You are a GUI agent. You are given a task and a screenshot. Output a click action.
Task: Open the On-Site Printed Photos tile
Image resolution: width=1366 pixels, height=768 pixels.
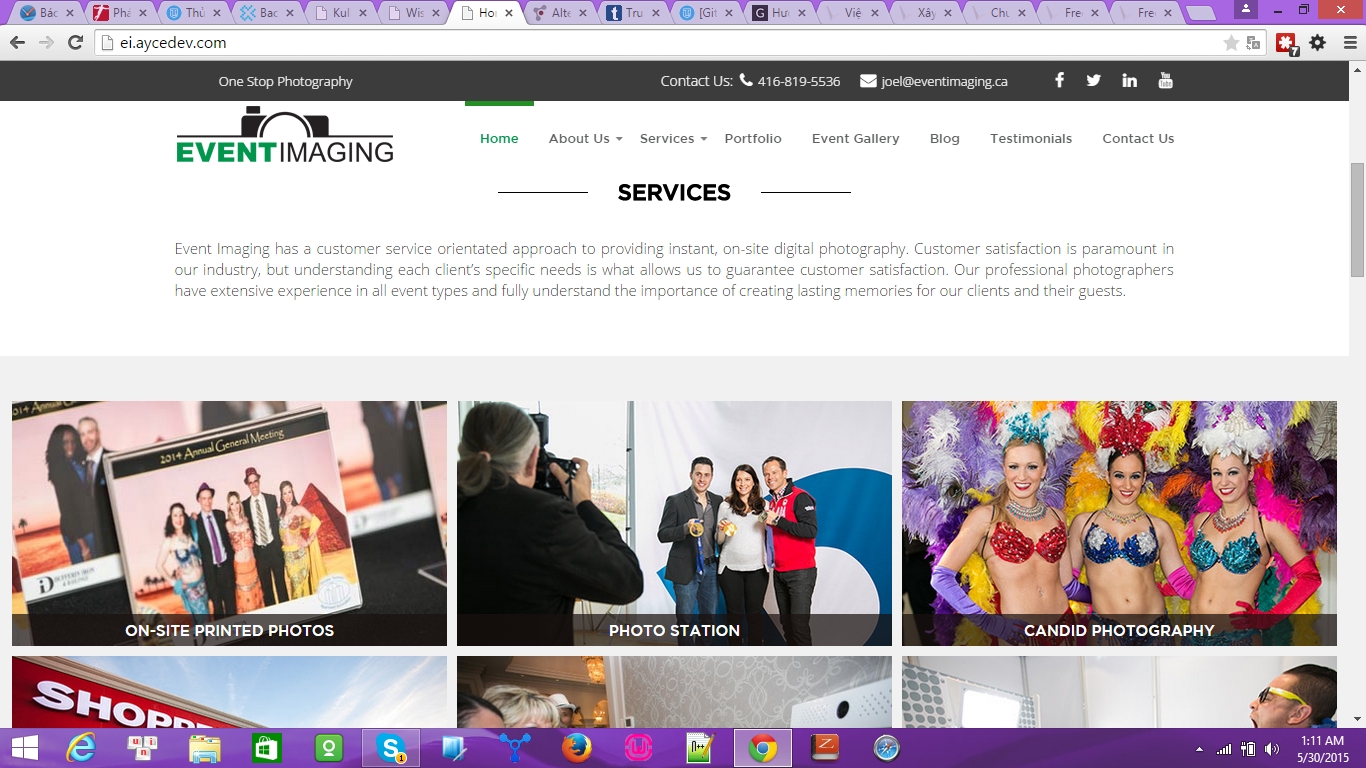click(x=229, y=523)
